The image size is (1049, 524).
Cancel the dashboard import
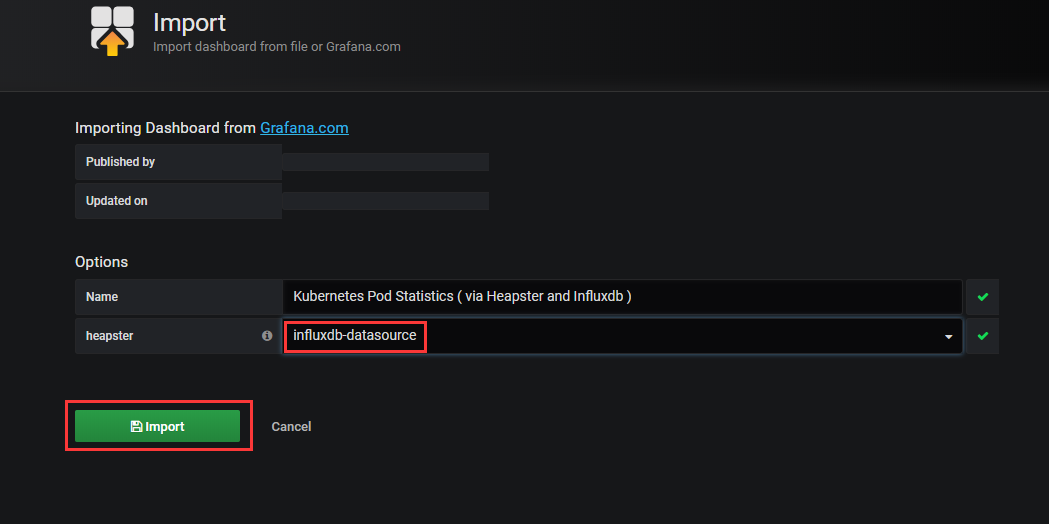point(291,426)
